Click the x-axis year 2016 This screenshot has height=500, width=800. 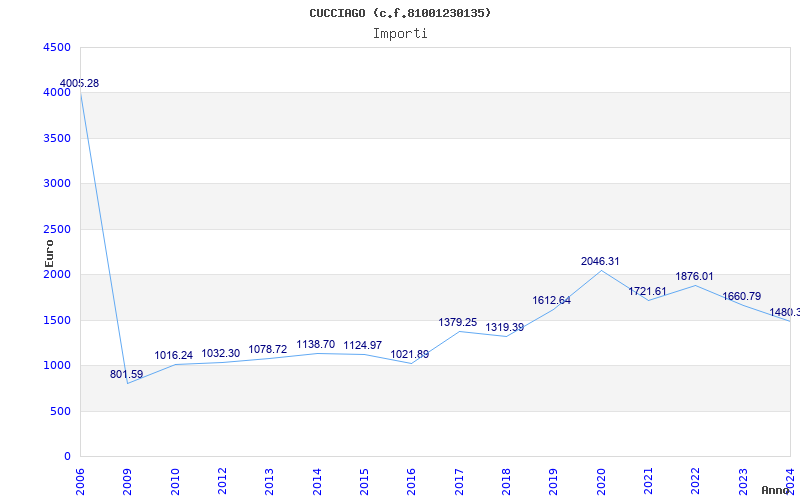point(411,481)
